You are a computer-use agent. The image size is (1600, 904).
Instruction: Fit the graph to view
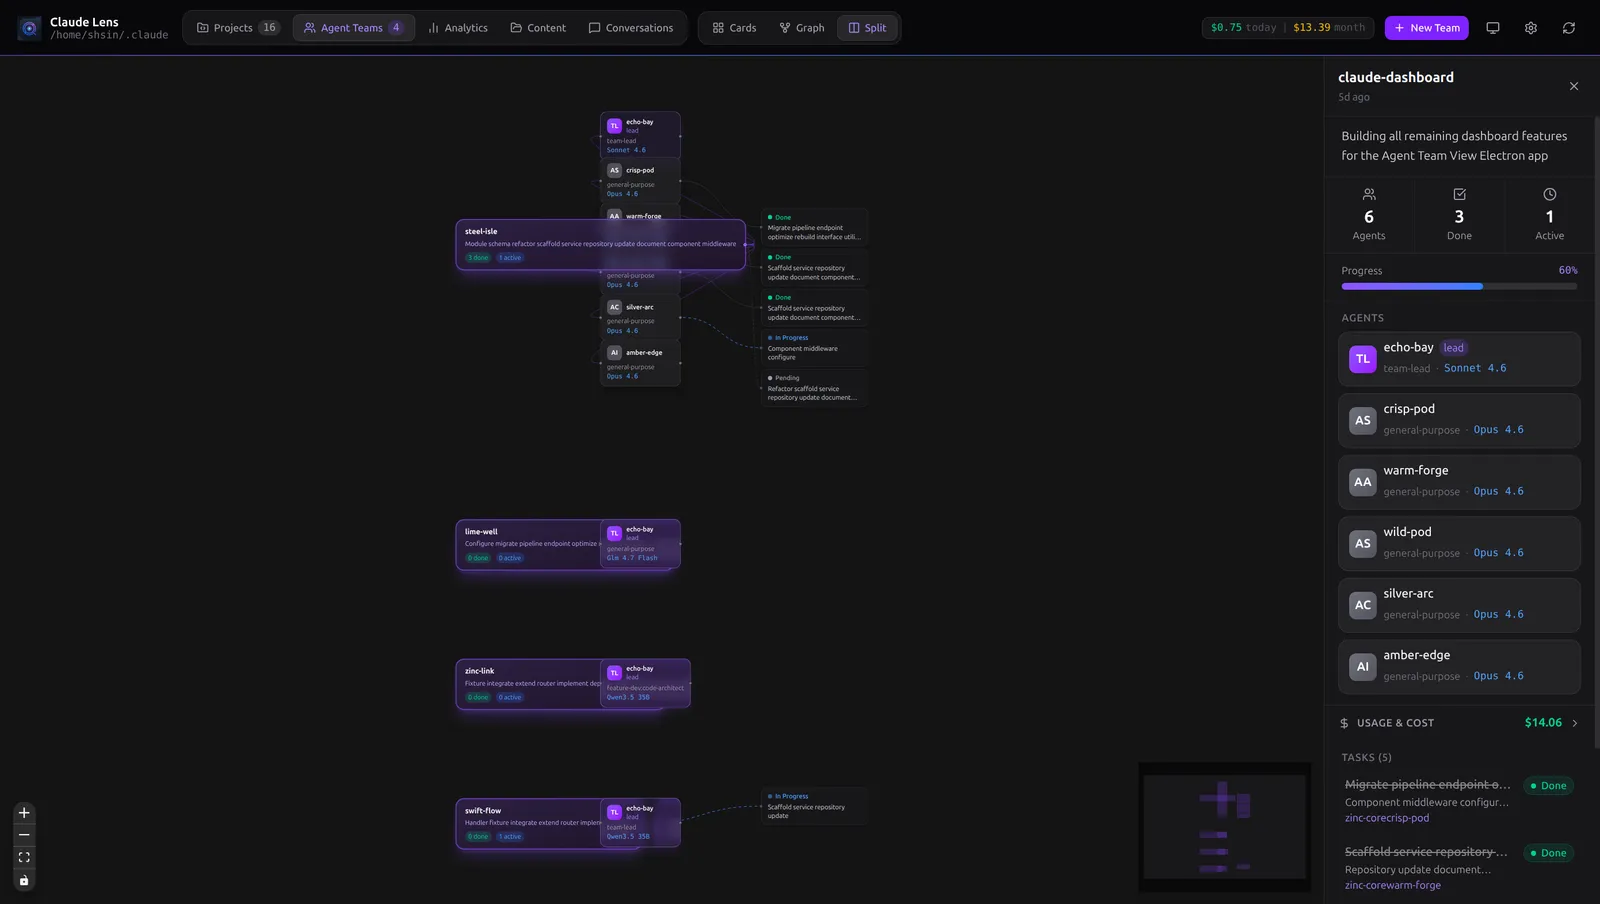point(24,858)
